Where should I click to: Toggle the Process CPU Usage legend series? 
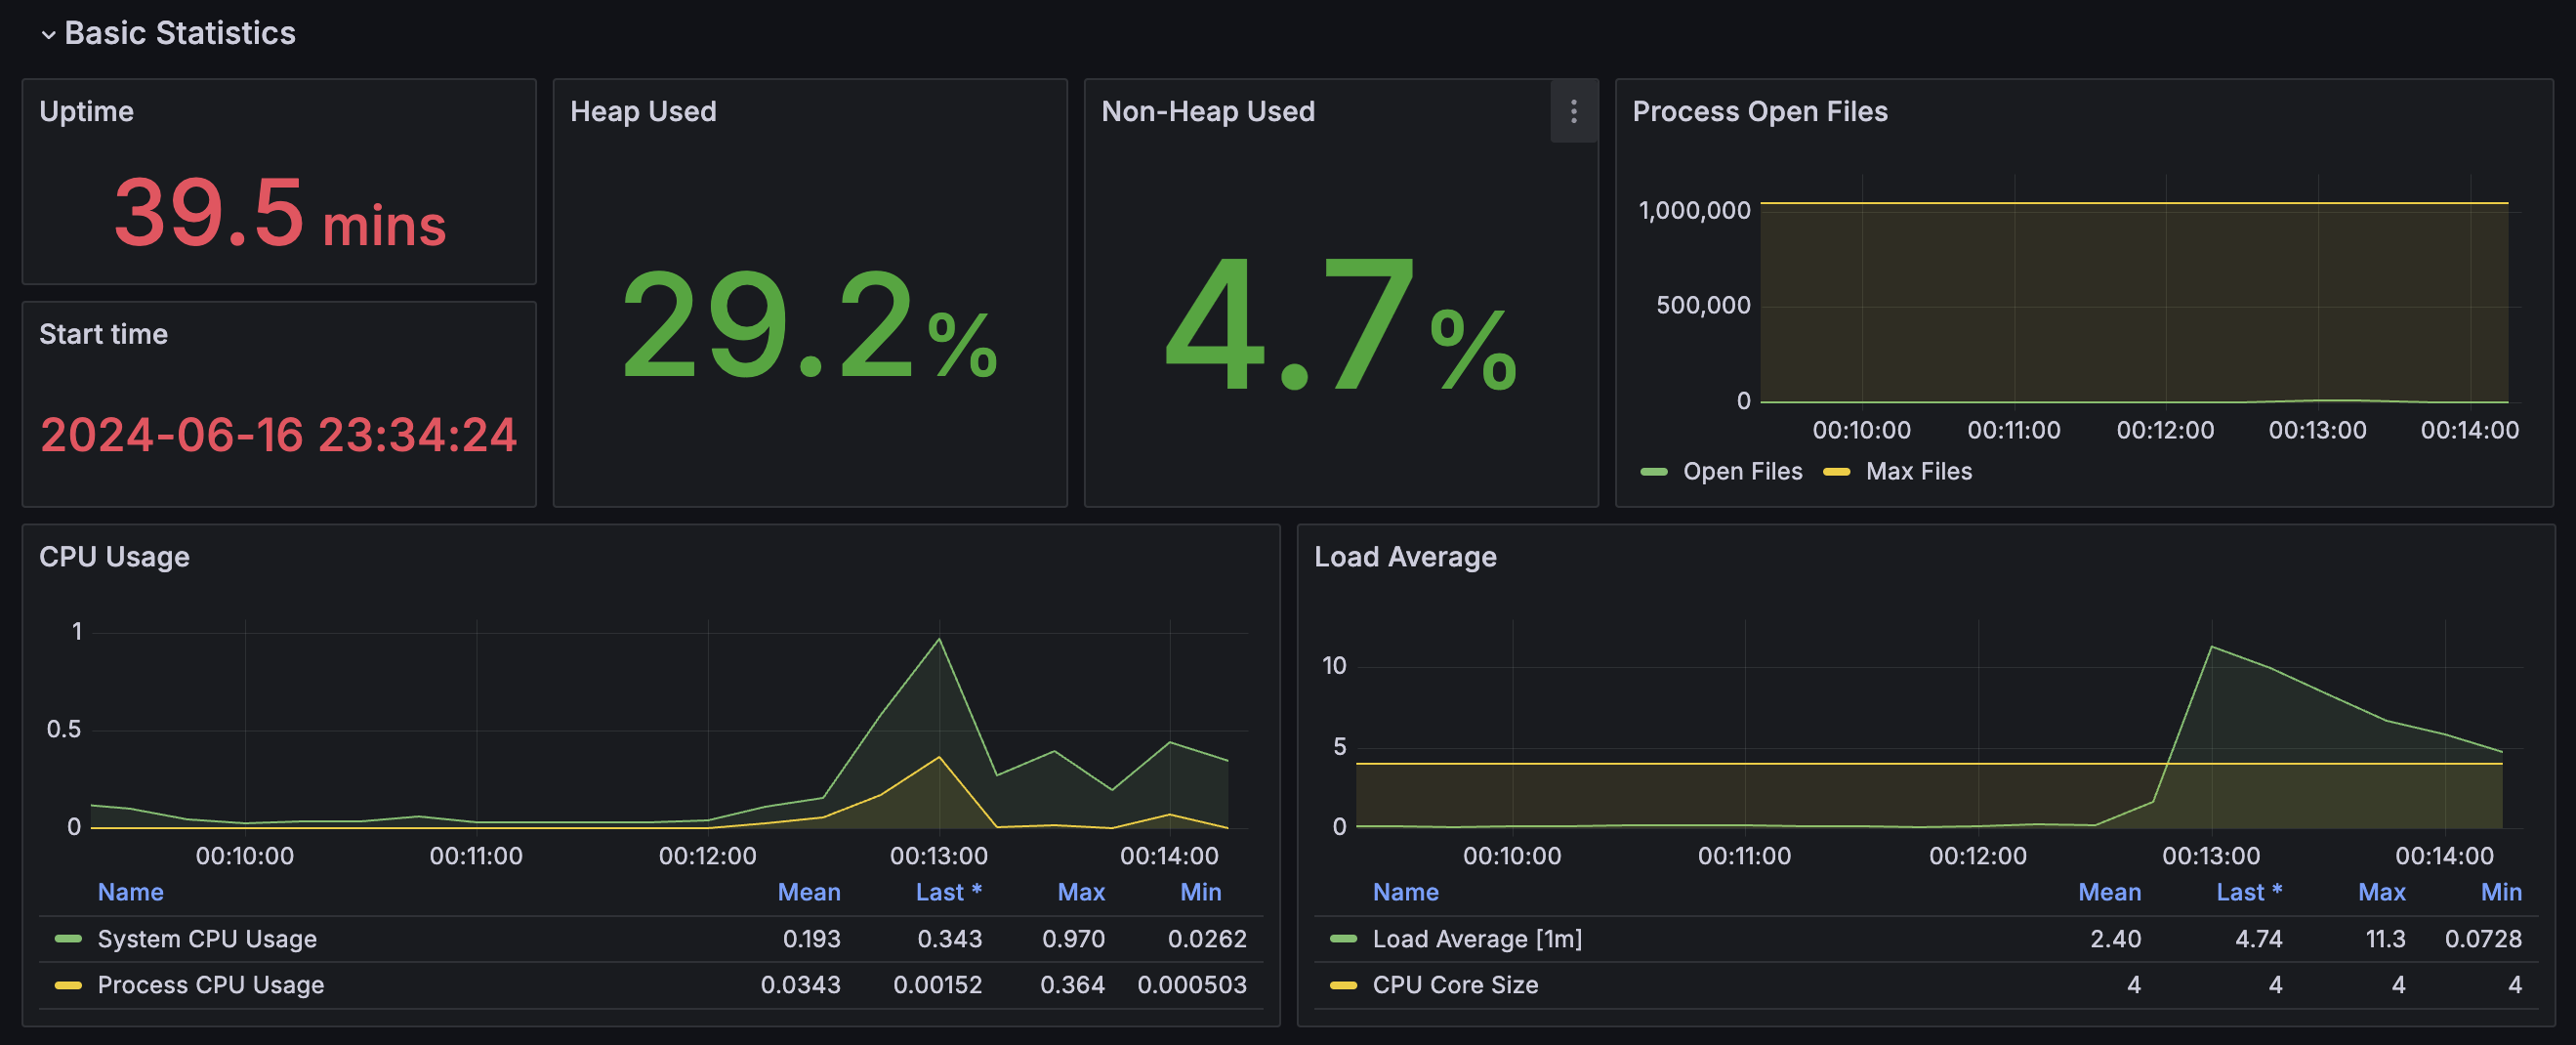pyautogui.click(x=210, y=985)
